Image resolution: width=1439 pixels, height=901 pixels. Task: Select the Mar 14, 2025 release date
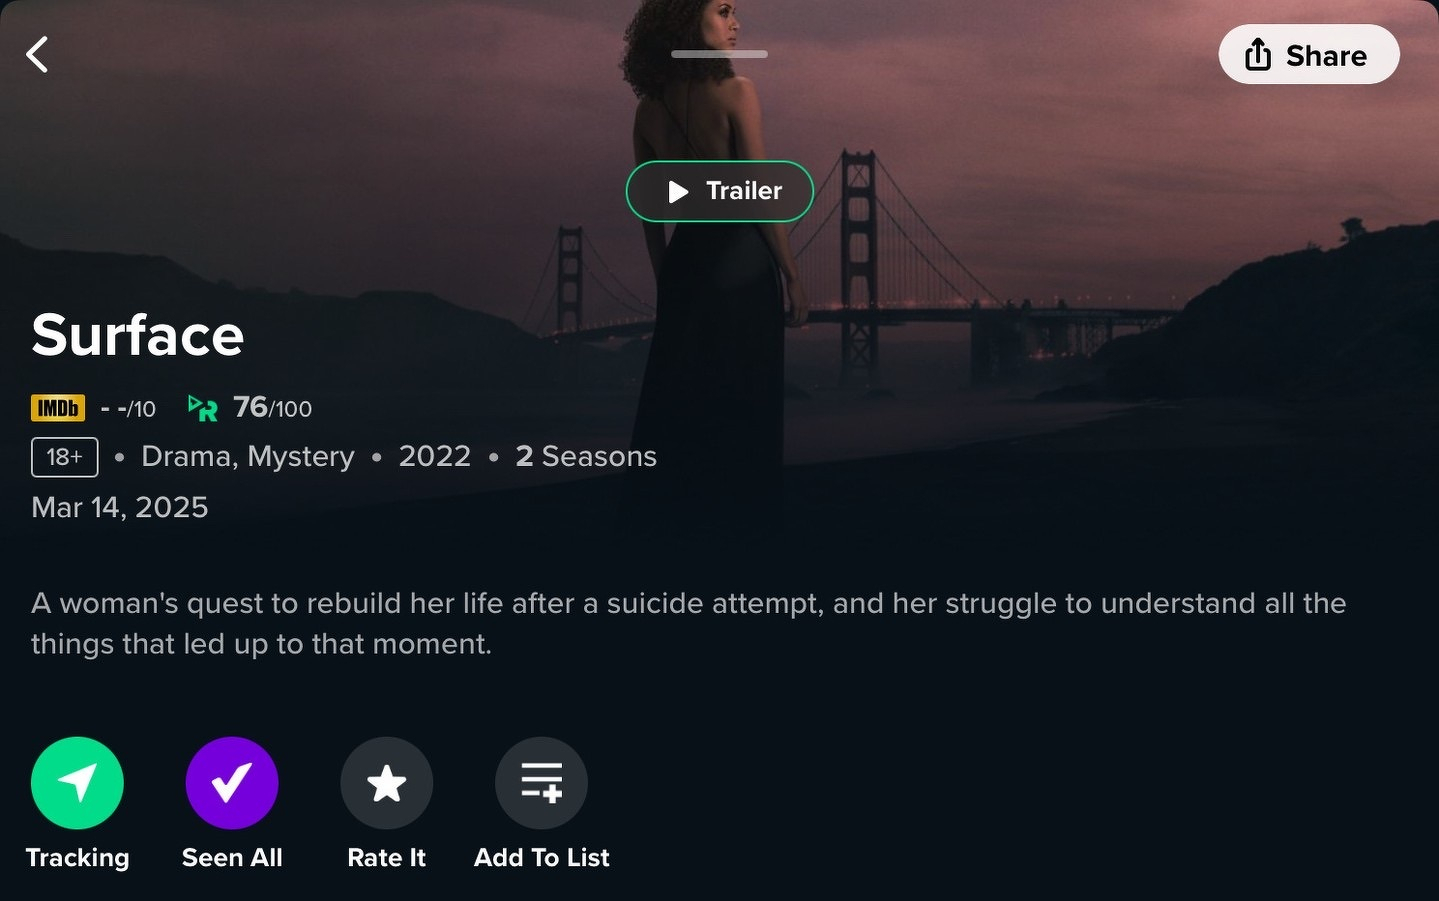click(120, 507)
